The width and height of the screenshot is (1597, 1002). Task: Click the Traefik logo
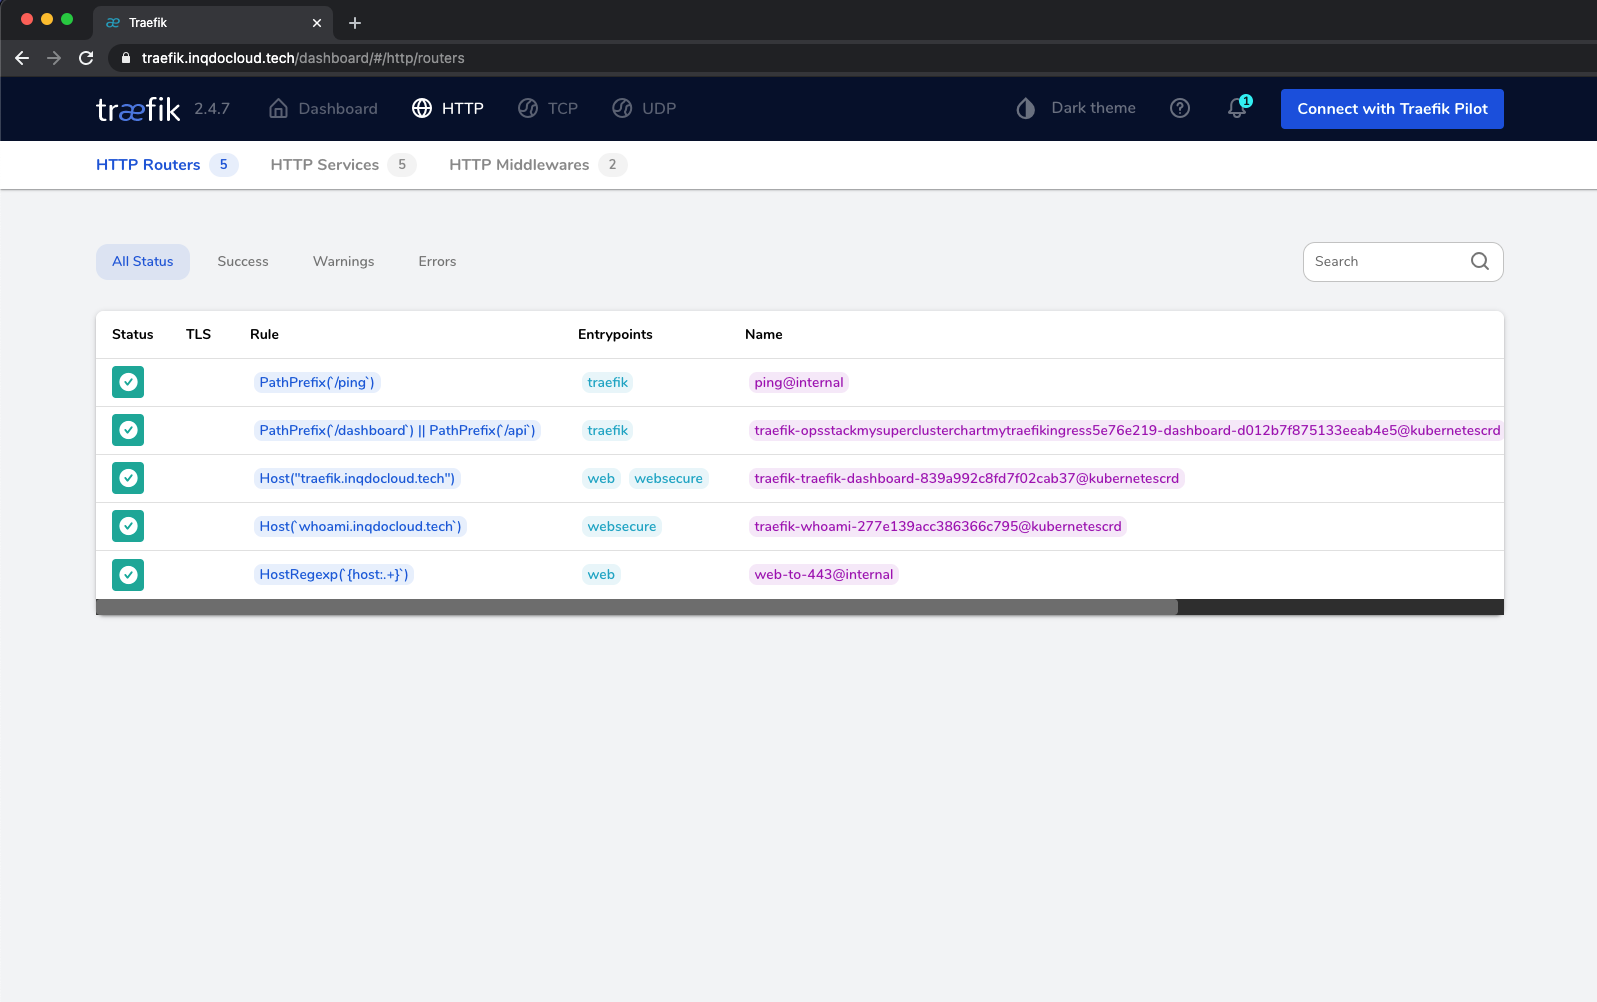click(138, 109)
